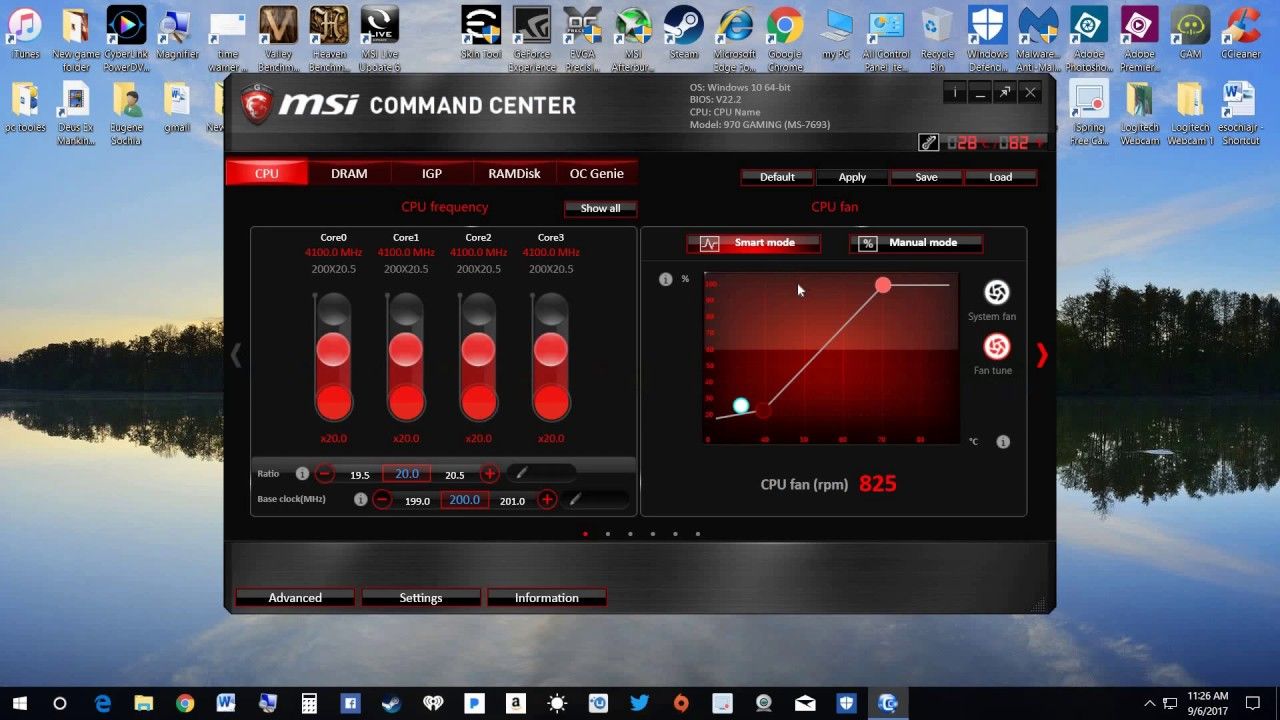Go to next panel with right red arrow
This screenshot has width=1280, height=720.
click(x=1042, y=355)
